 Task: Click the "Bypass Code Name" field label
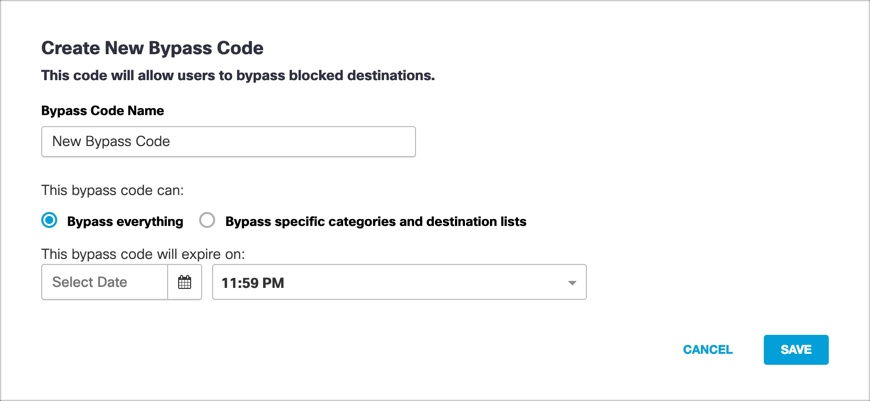point(102,111)
